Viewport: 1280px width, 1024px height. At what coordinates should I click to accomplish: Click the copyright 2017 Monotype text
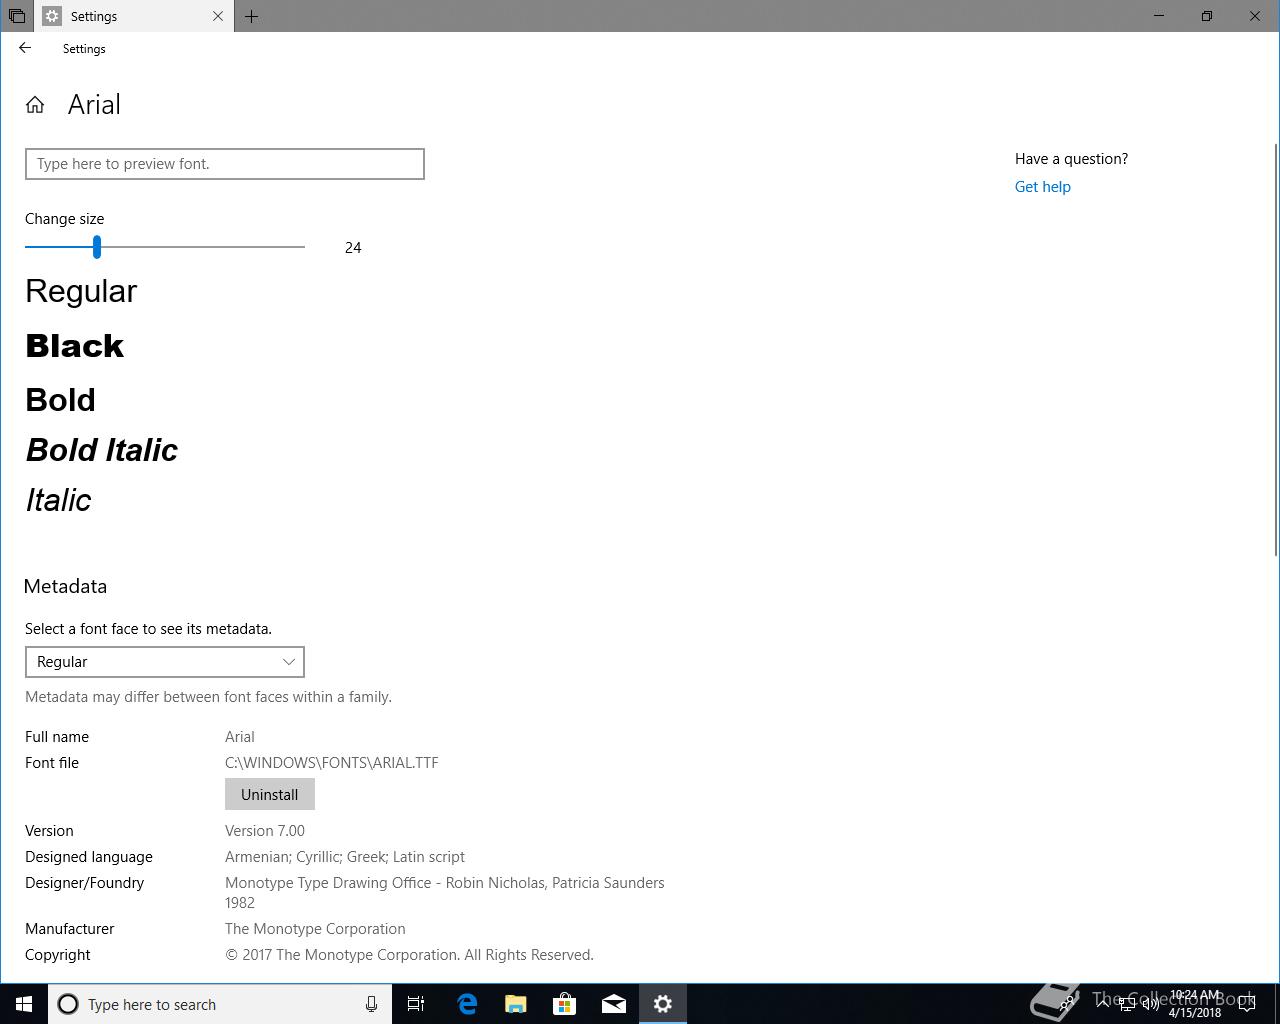(x=409, y=955)
